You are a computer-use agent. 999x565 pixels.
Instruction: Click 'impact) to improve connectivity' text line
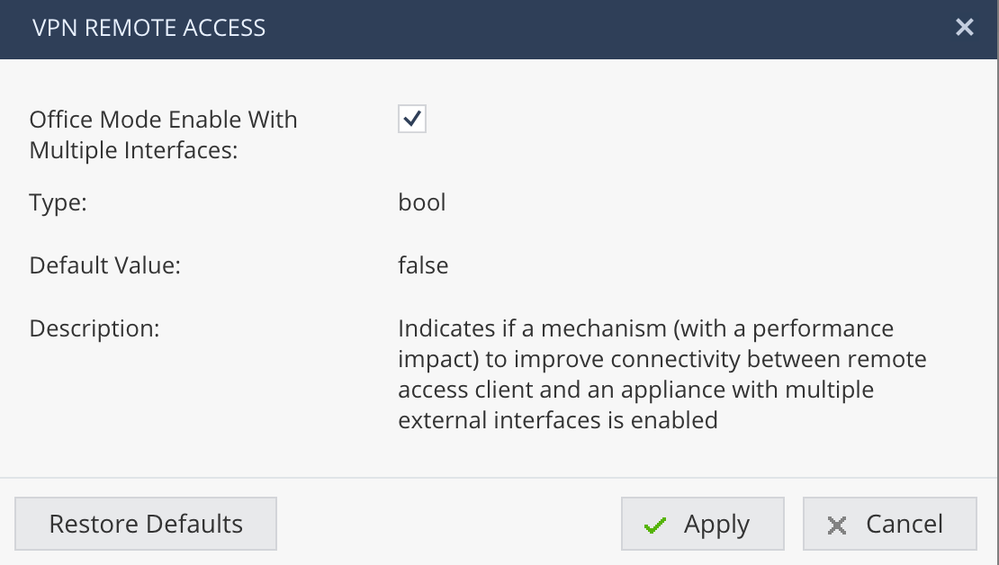(x=662, y=359)
